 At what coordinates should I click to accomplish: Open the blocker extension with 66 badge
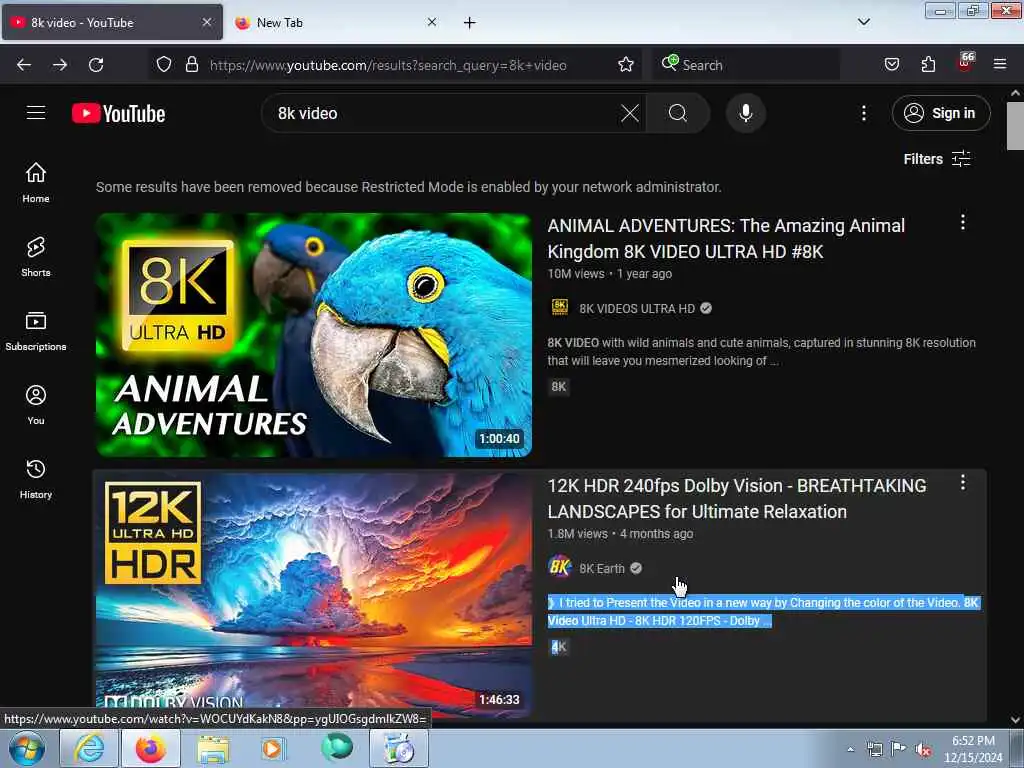965,63
